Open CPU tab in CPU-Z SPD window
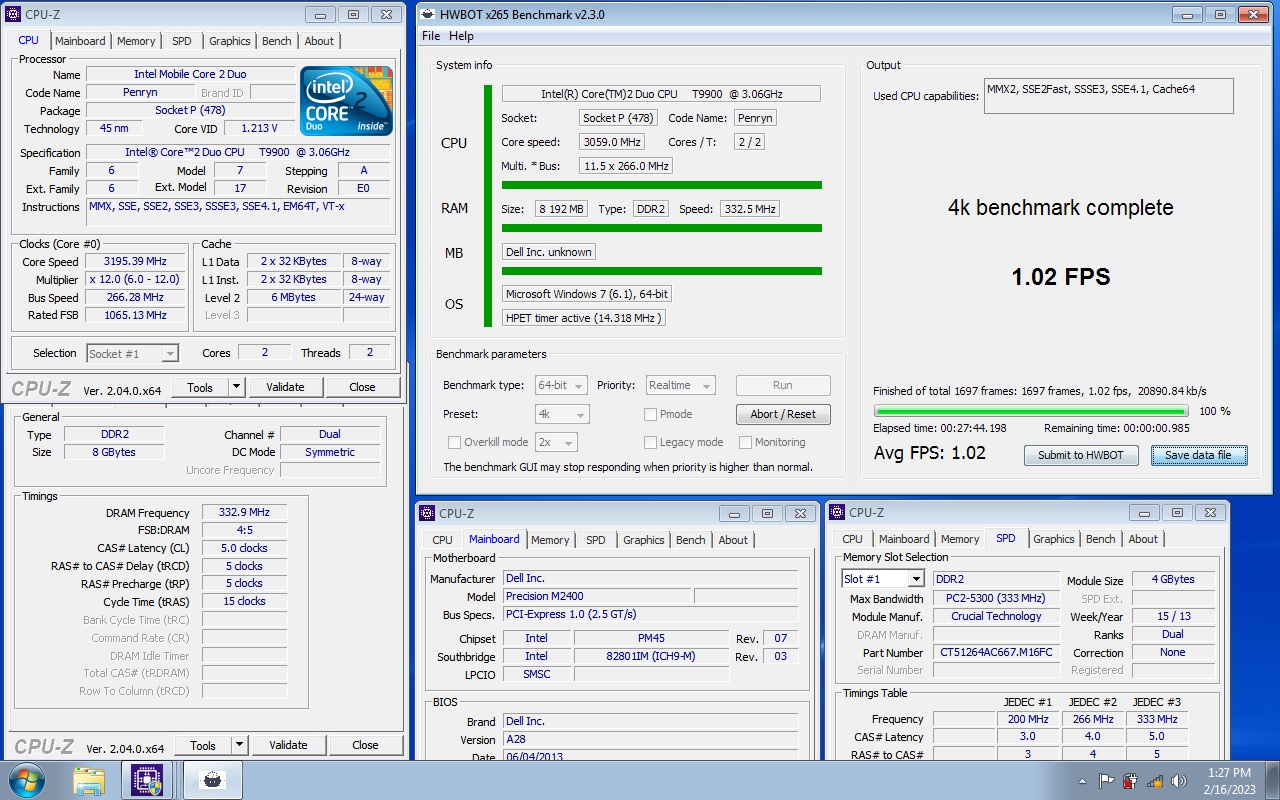1280x800 pixels. coord(852,539)
